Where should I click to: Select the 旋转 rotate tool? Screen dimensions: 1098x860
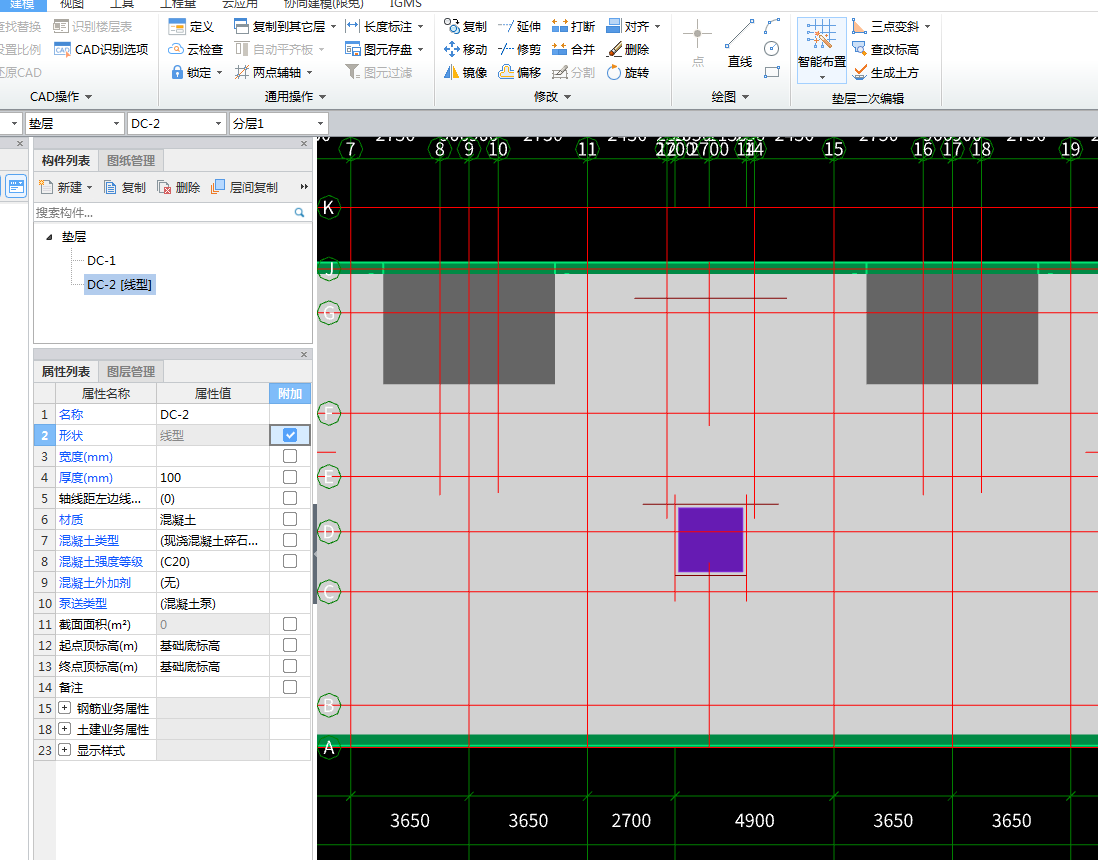(628, 72)
